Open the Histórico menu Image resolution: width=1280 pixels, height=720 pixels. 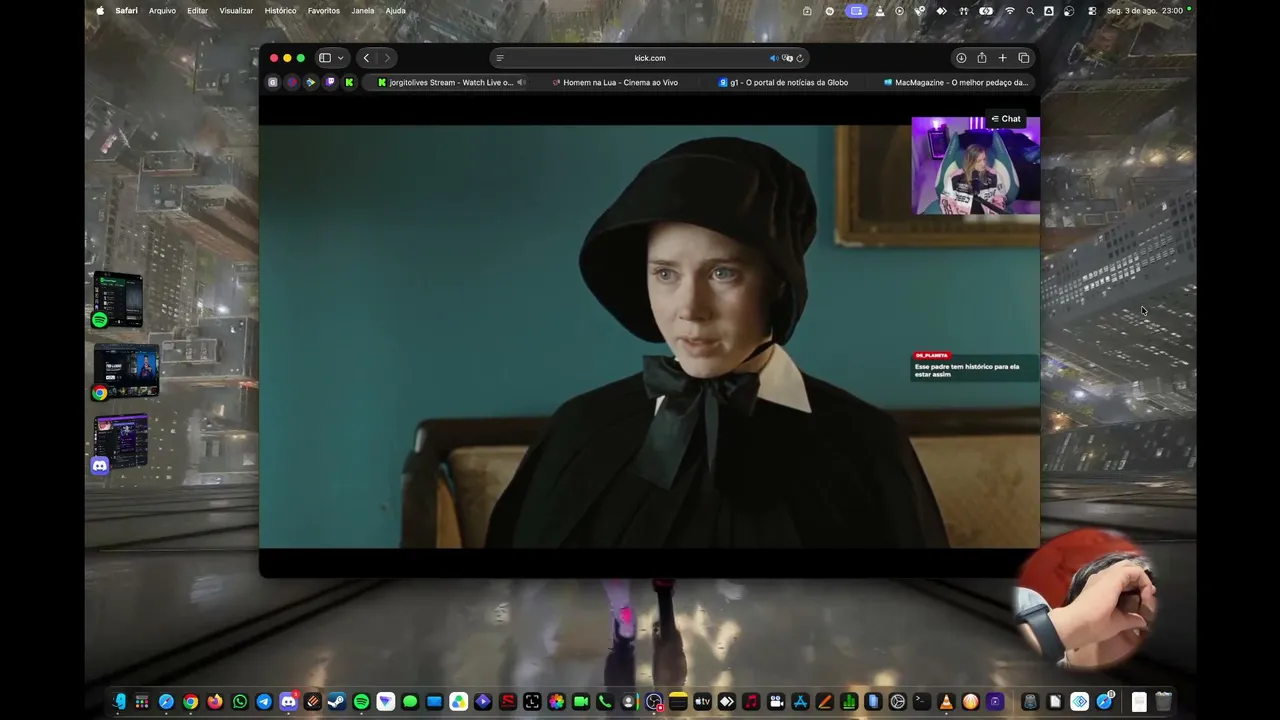tap(281, 11)
